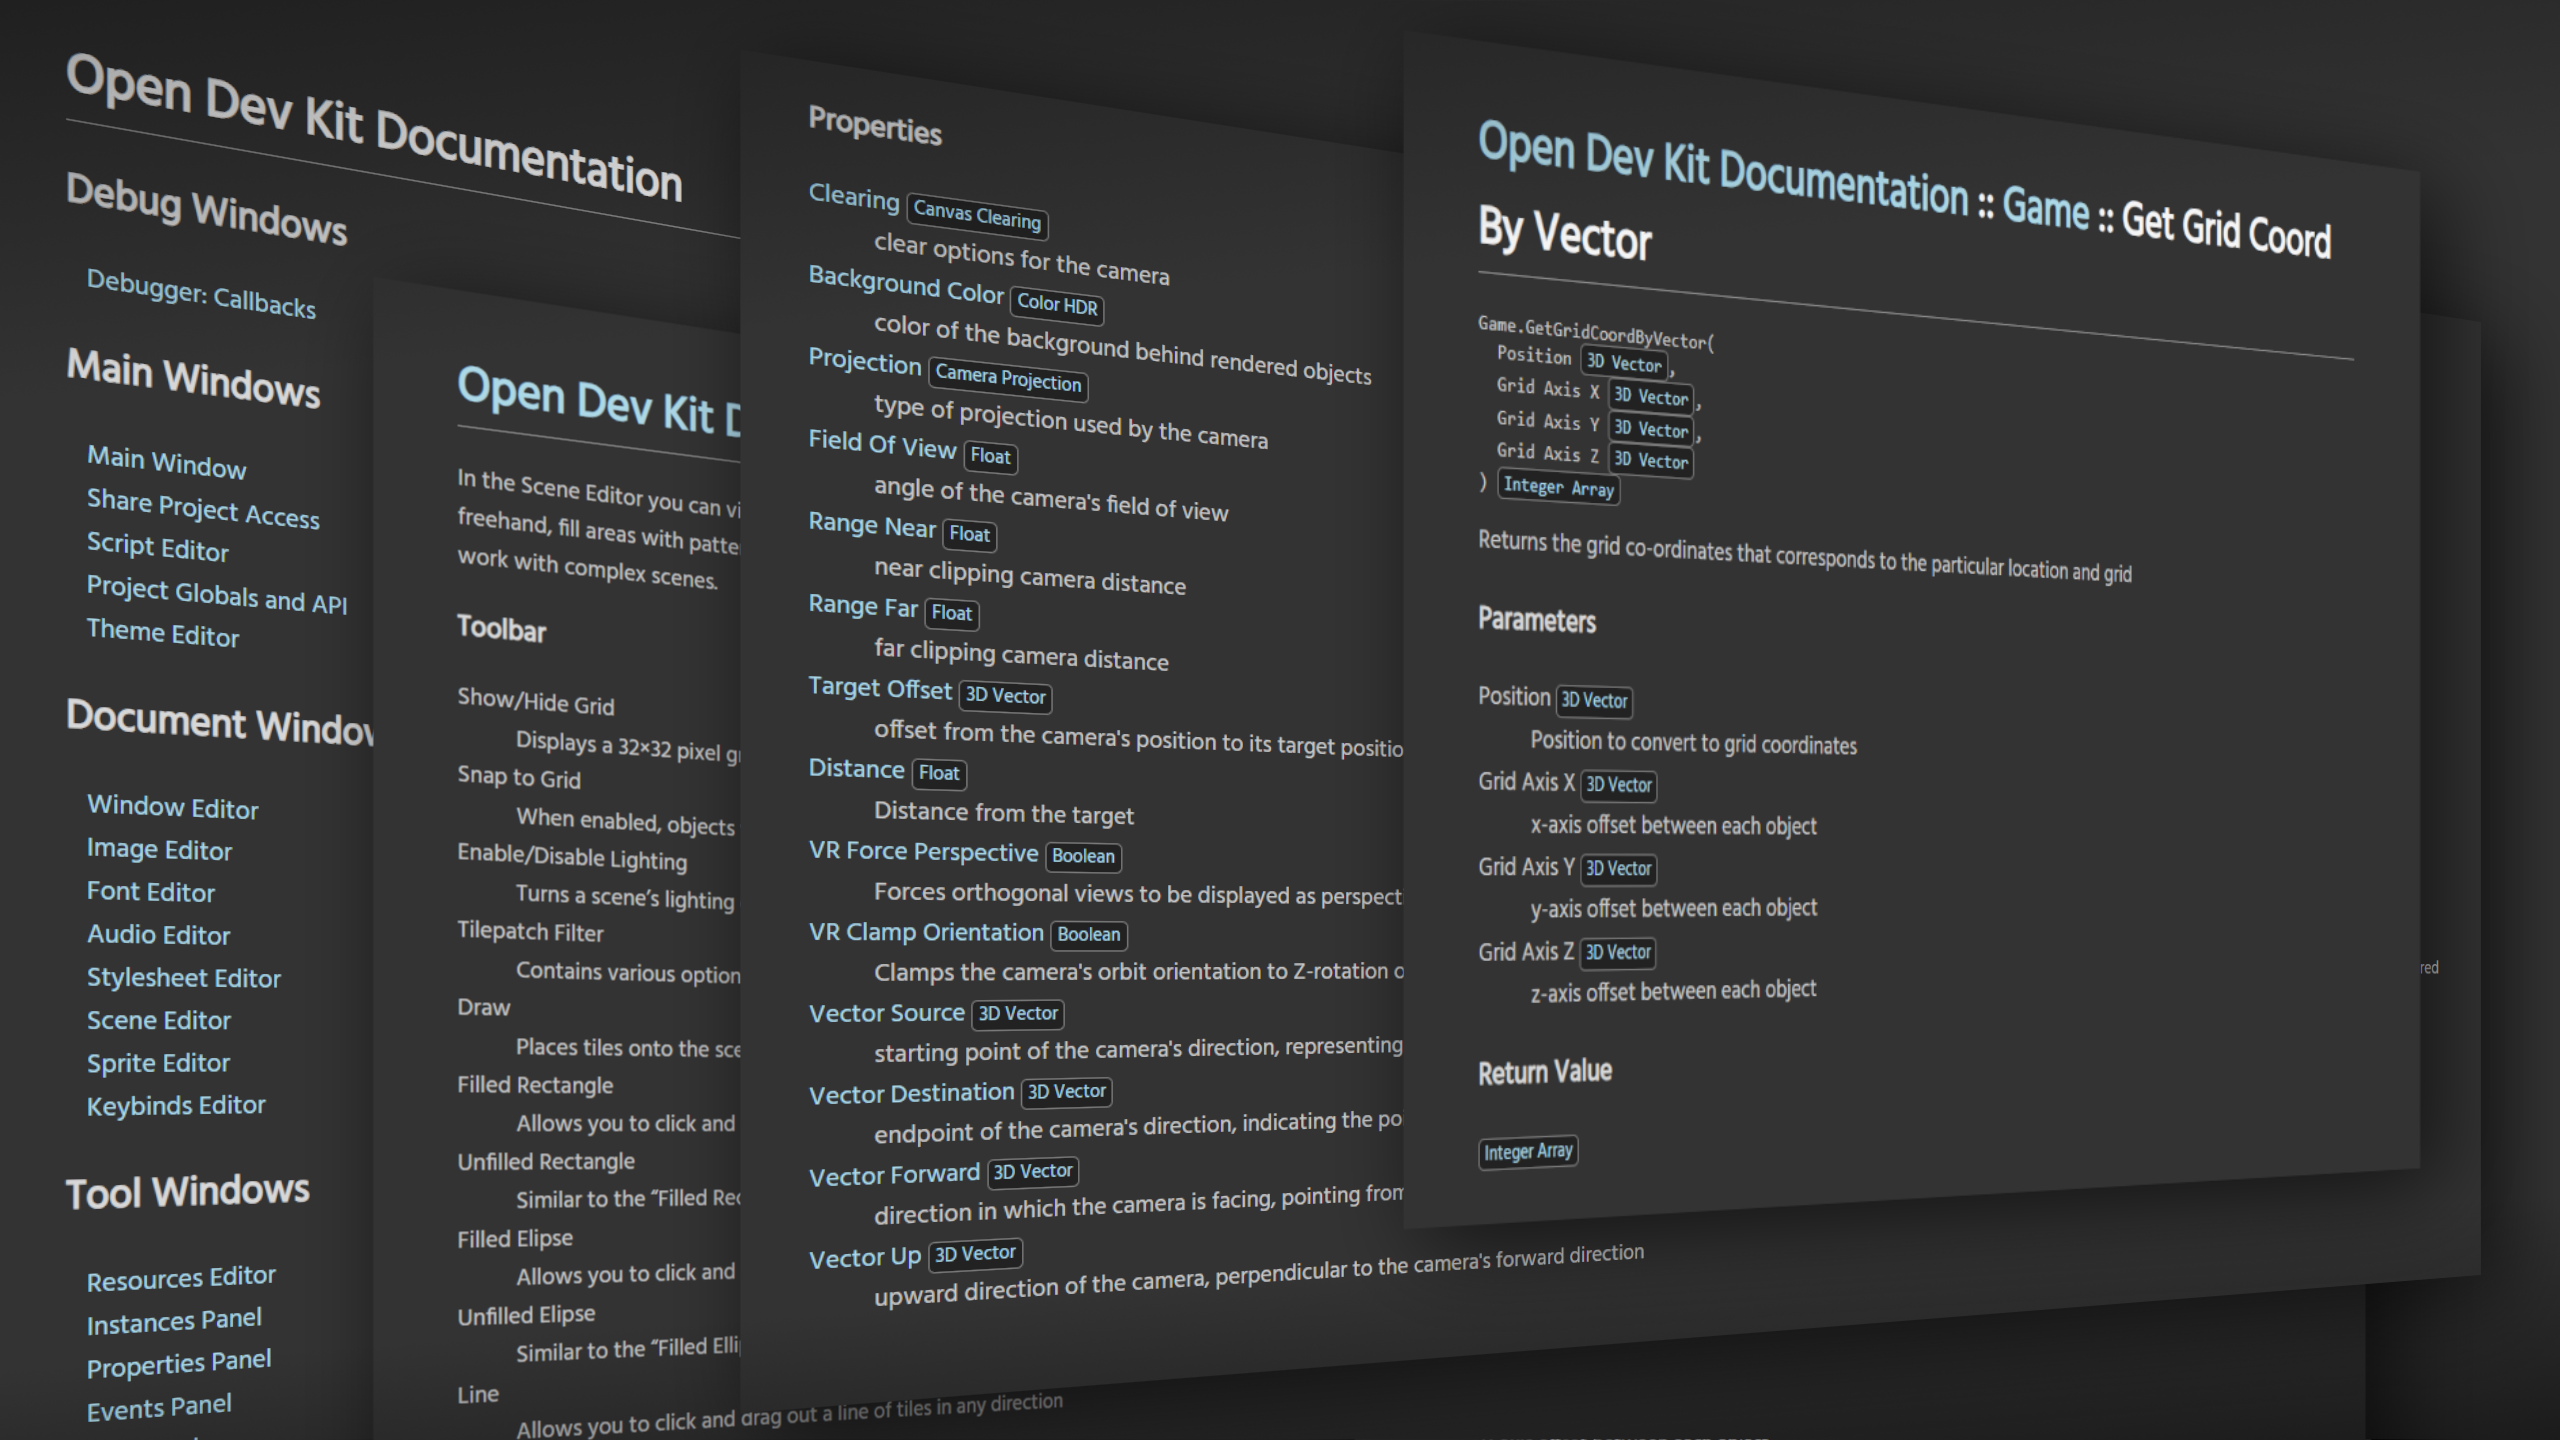Click 3D Vector tag beside Grid Axis X parameter
Screen dimensions: 2560x1440
click(x=1618, y=784)
